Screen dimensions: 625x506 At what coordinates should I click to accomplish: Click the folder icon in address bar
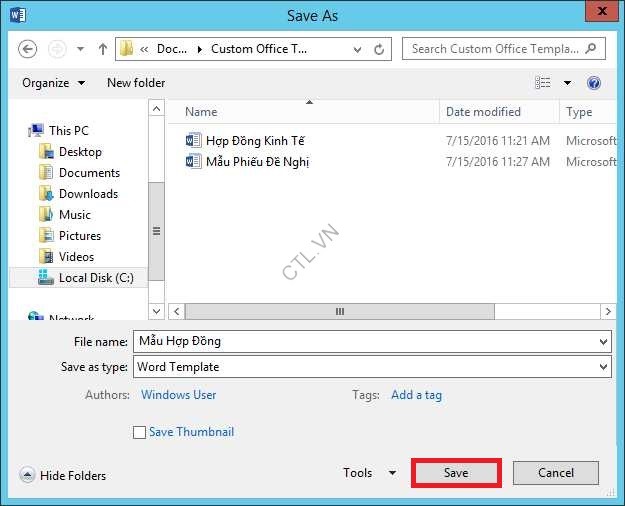pos(126,49)
